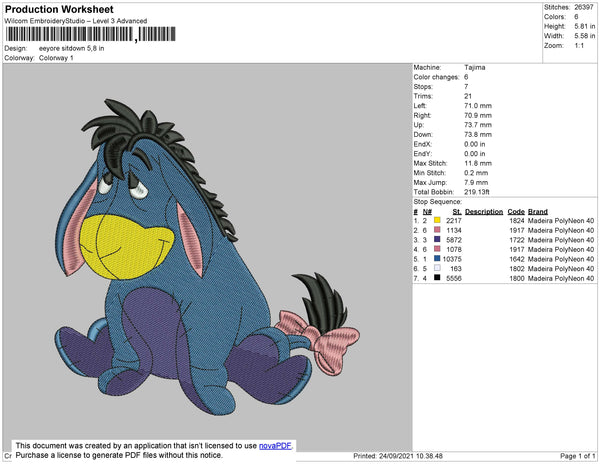
Task: Click the Zoom value '1:1'
Action: pyautogui.click(x=579, y=46)
